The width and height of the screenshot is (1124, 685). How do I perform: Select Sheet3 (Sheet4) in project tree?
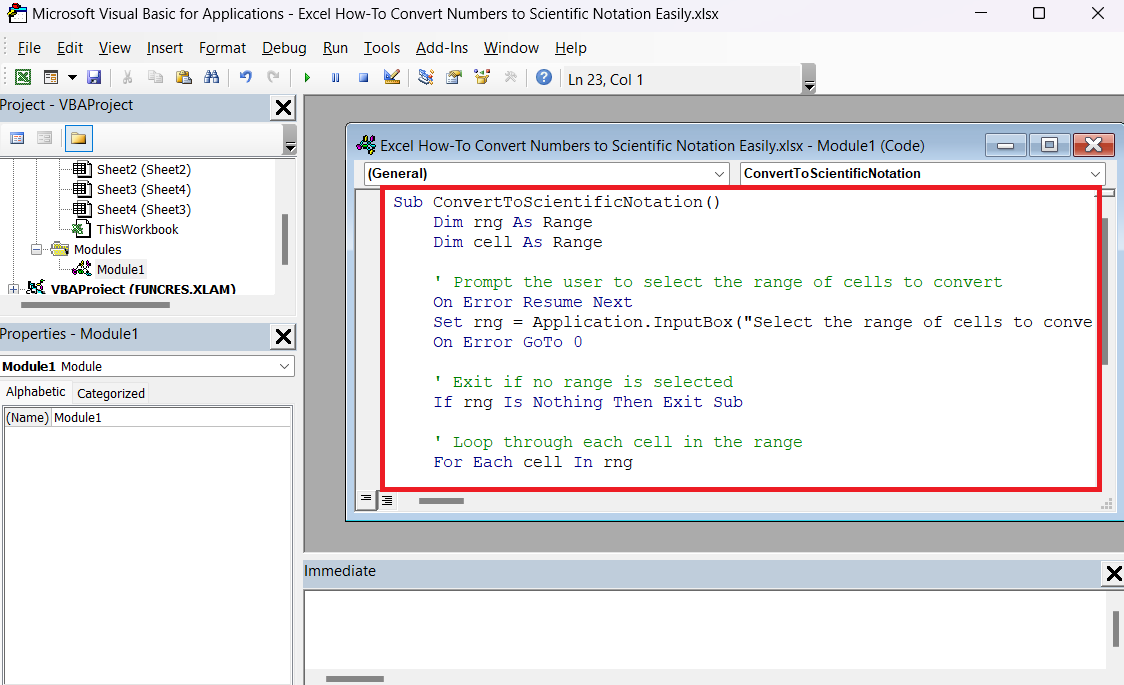coord(143,190)
